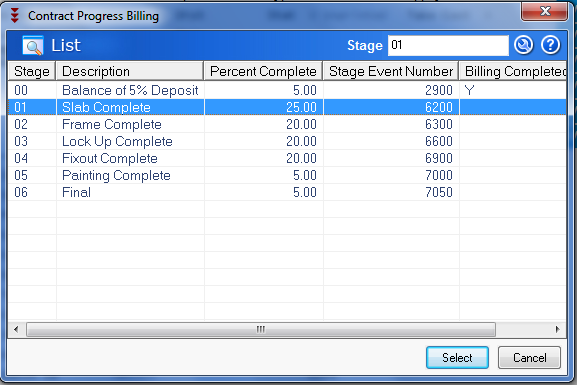Click the Cancel button
Image resolution: width=577 pixels, height=385 pixels.
pyautogui.click(x=529, y=357)
